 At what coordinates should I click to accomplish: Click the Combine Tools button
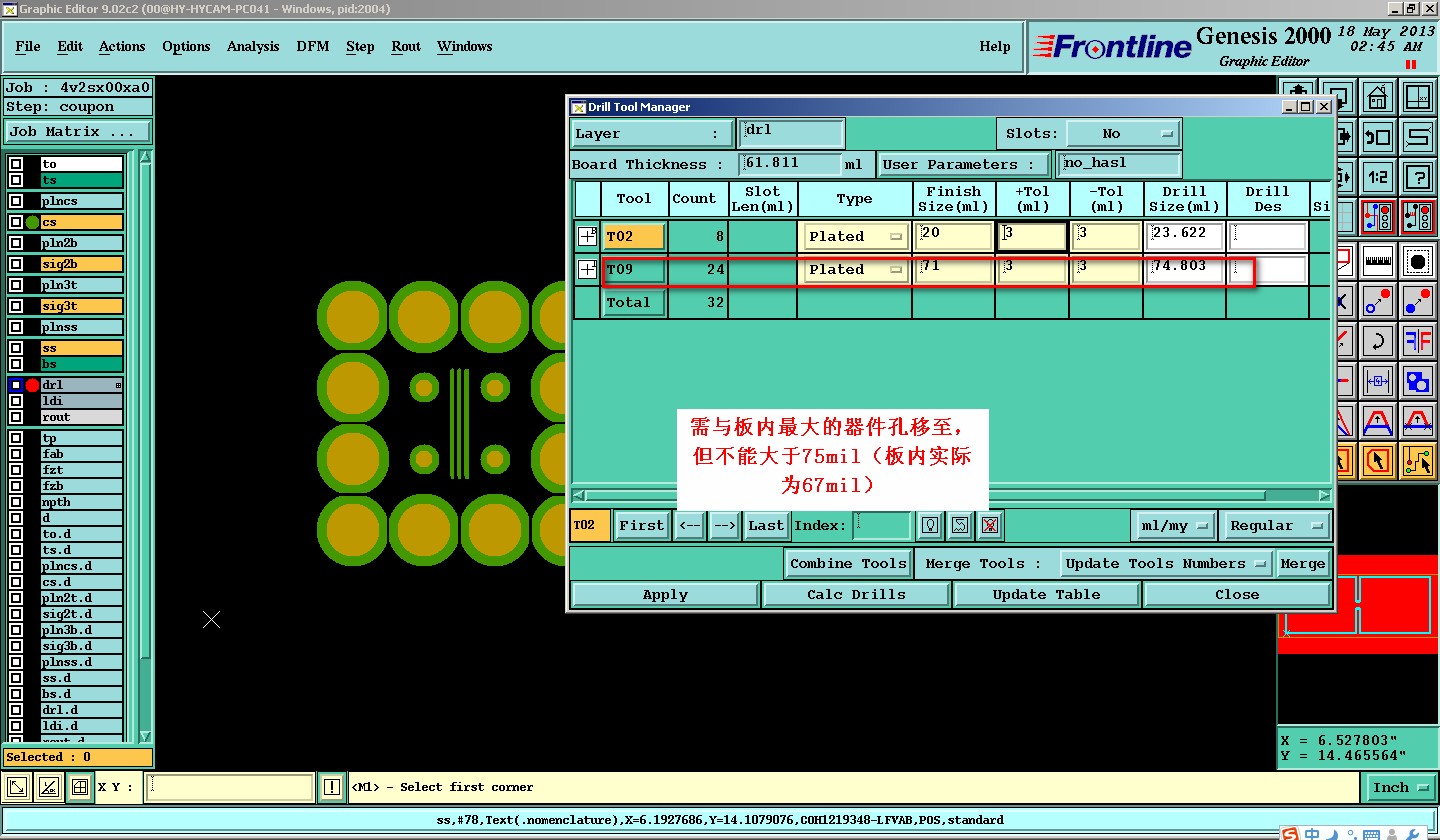tap(848, 563)
